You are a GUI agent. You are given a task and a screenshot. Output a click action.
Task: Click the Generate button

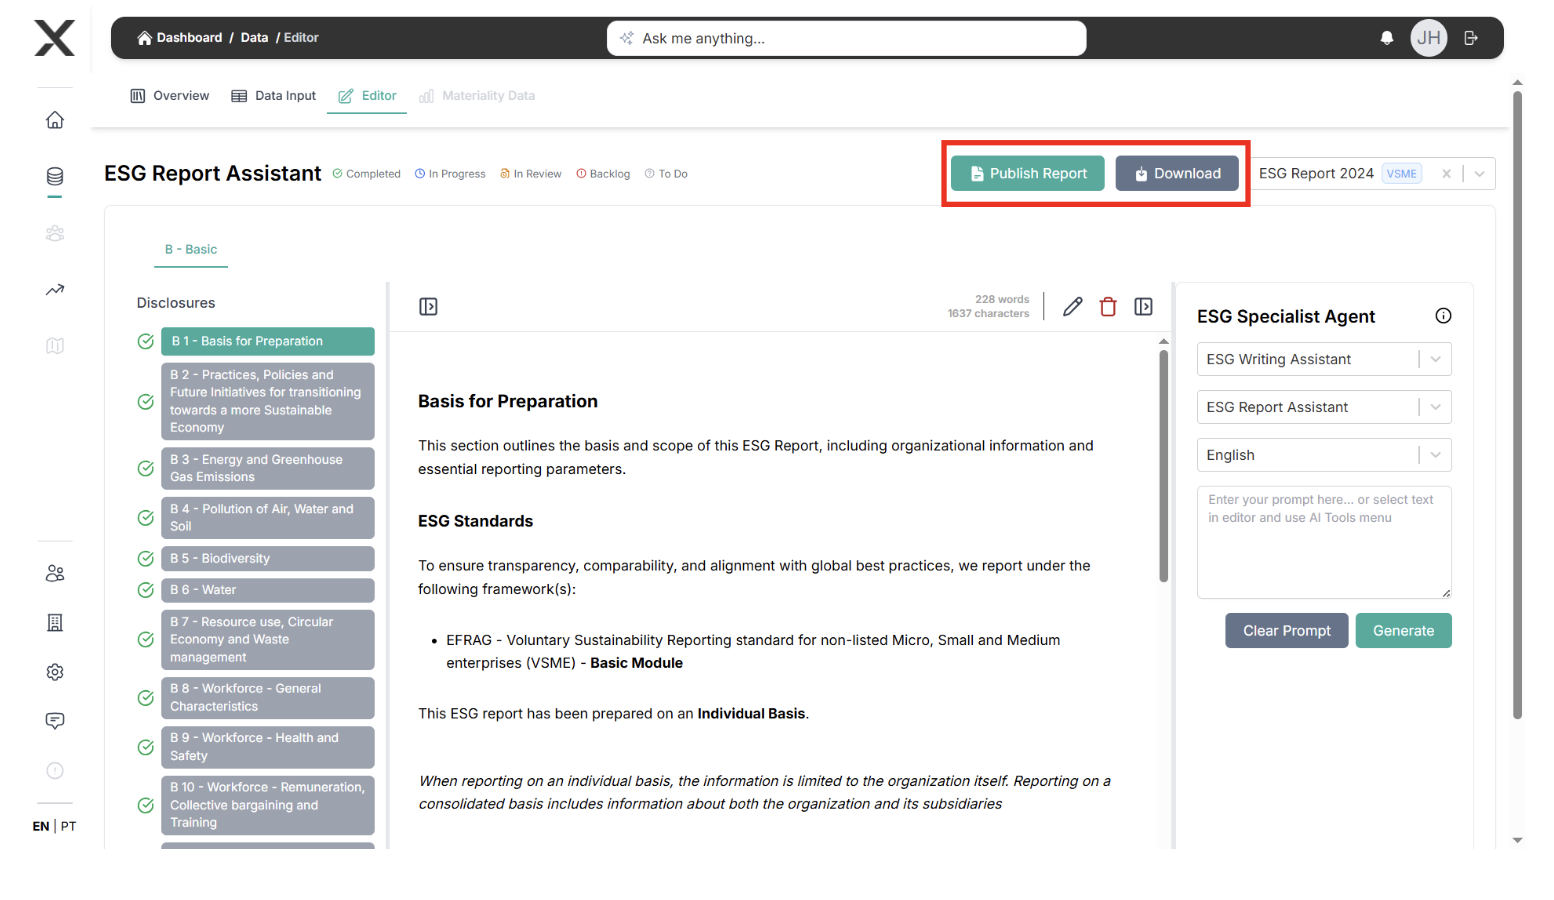(1404, 631)
